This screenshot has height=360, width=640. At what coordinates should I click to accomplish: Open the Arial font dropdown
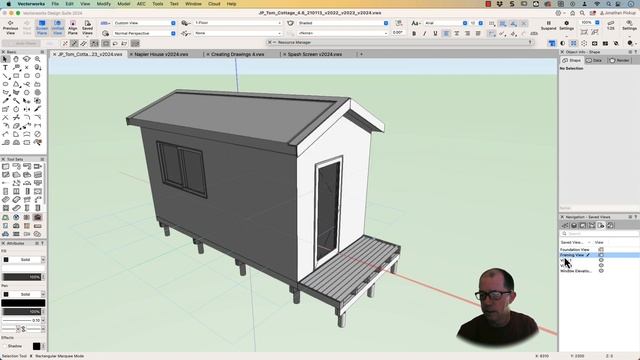pos(445,23)
